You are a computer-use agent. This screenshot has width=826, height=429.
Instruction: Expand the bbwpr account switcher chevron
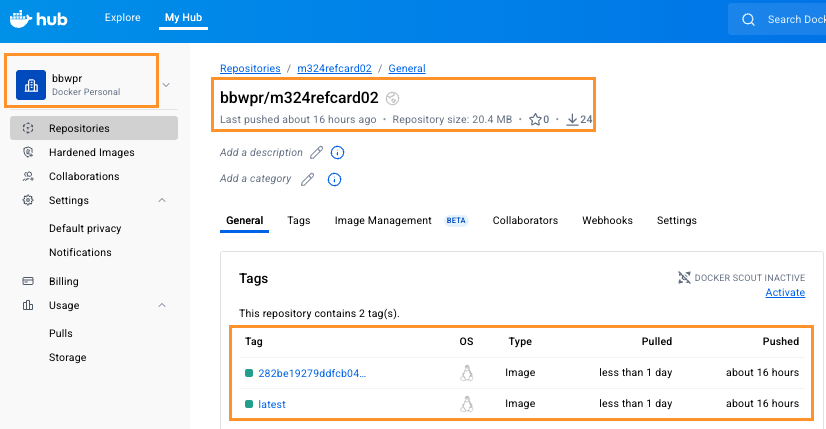click(166, 85)
